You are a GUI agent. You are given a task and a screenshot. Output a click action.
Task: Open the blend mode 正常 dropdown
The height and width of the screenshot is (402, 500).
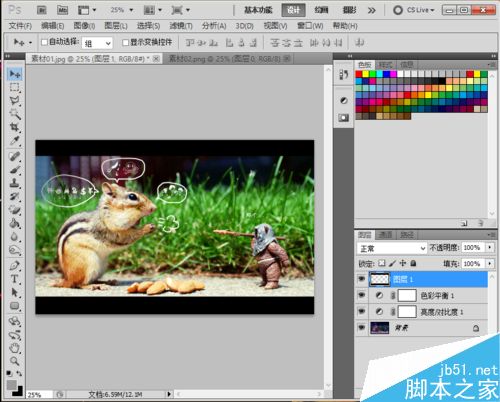(392, 248)
